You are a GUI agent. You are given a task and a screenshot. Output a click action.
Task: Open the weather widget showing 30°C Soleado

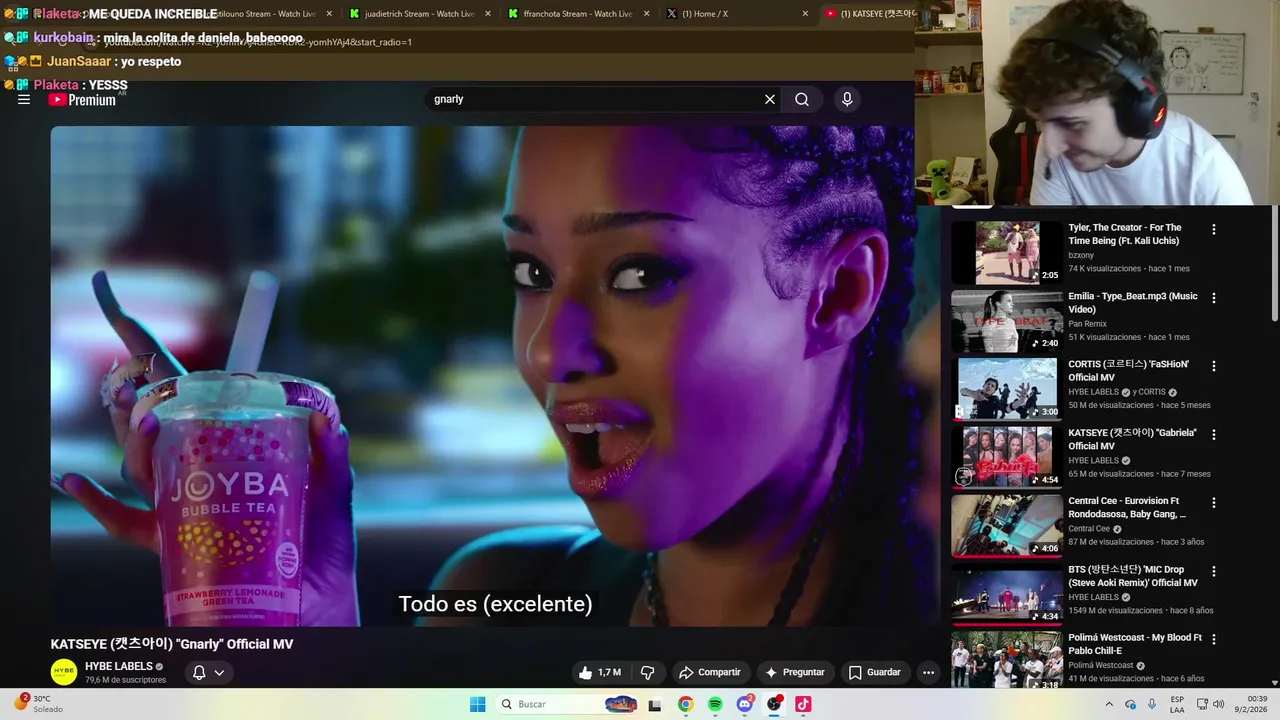38,704
